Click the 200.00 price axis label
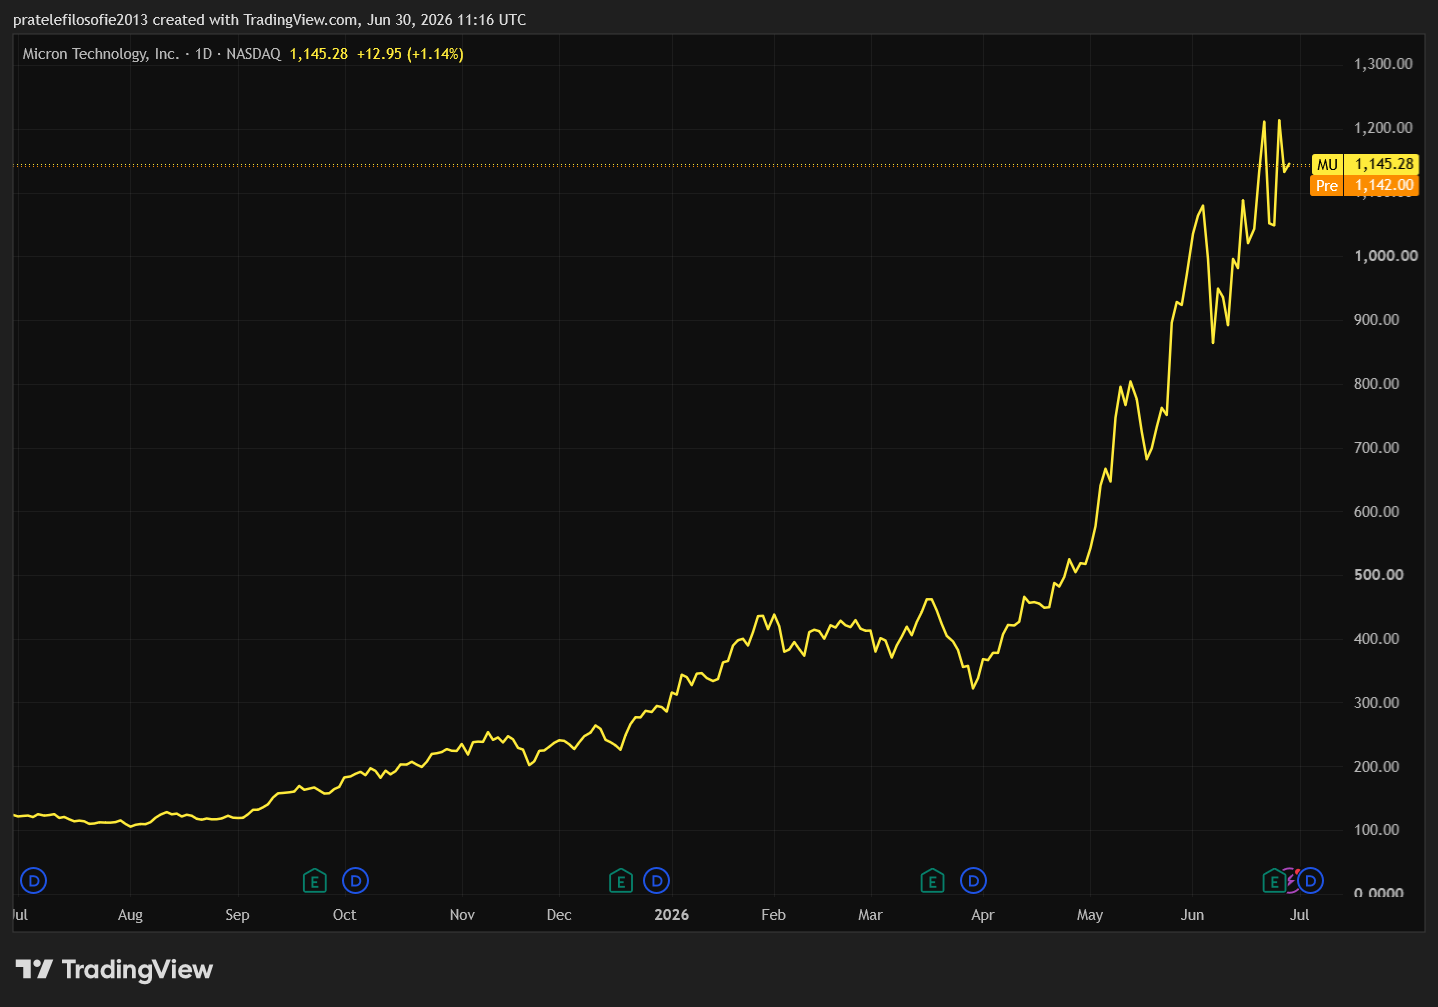Viewport: 1438px width, 1007px height. (x=1377, y=767)
